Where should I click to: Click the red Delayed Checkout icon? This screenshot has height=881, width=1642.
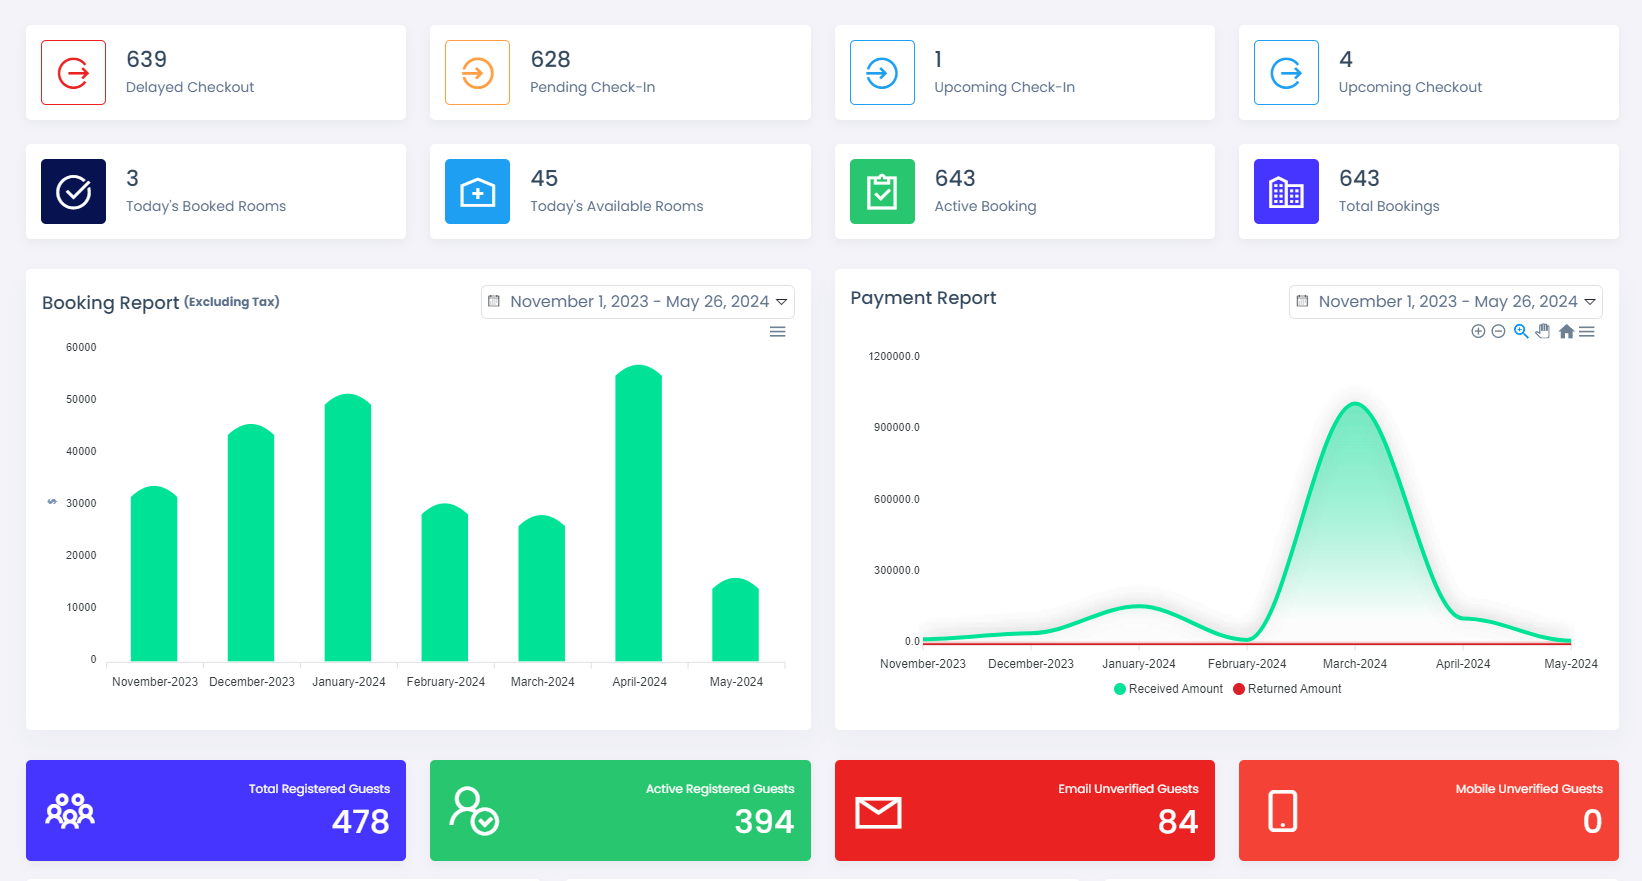73,73
